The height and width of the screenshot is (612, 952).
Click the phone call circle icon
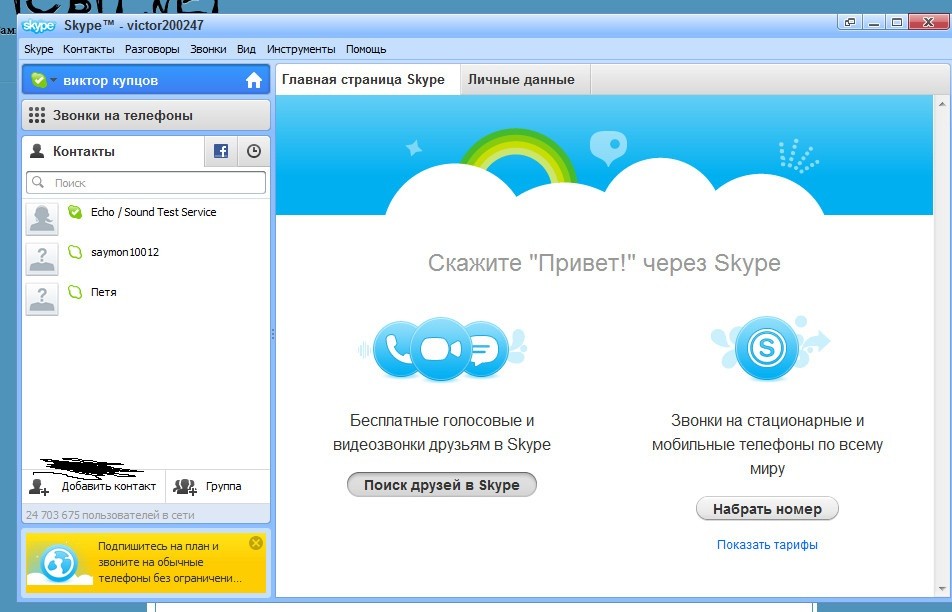[396, 350]
